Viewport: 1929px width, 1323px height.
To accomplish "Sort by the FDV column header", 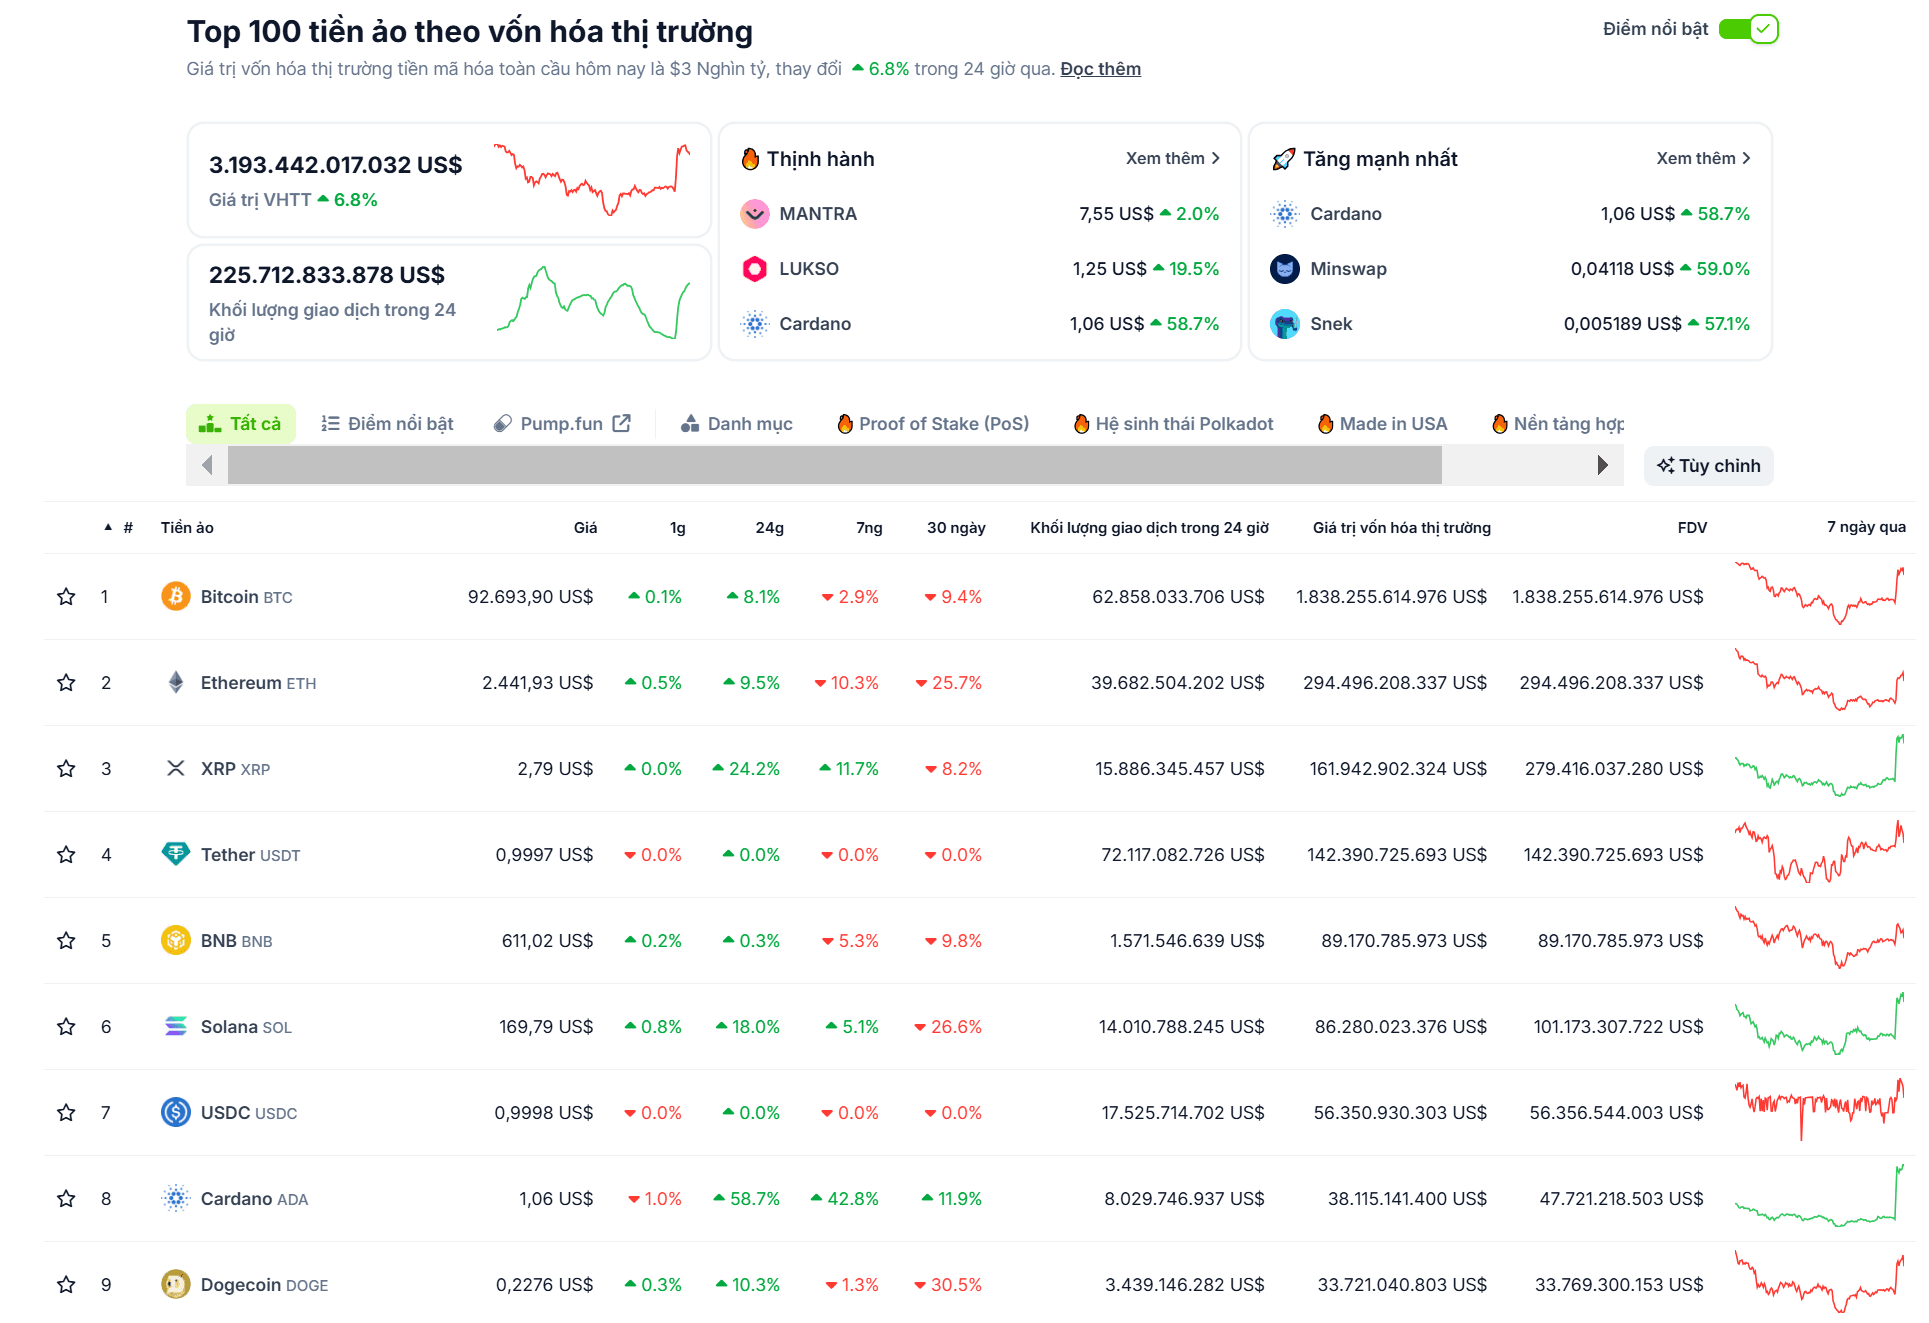I will tap(1692, 528).
